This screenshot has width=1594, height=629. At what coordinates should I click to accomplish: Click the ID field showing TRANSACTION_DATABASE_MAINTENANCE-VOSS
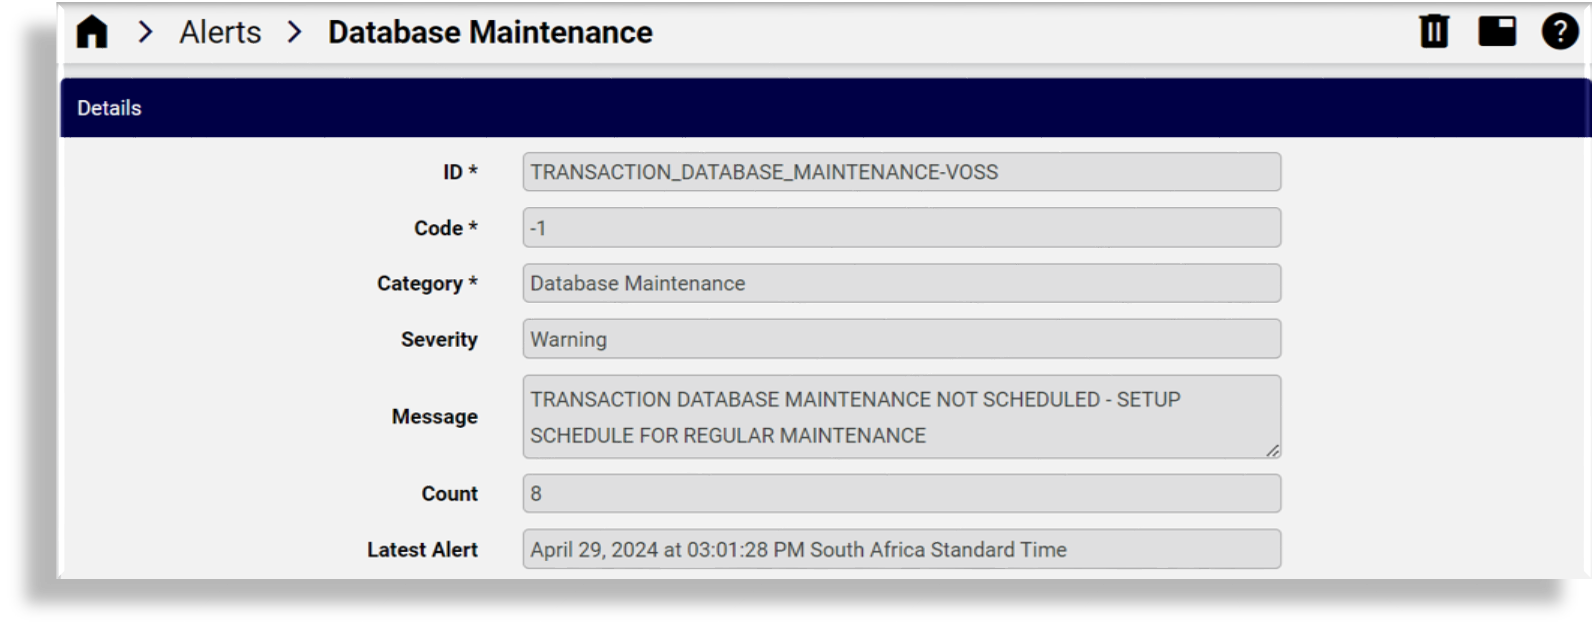900,171
